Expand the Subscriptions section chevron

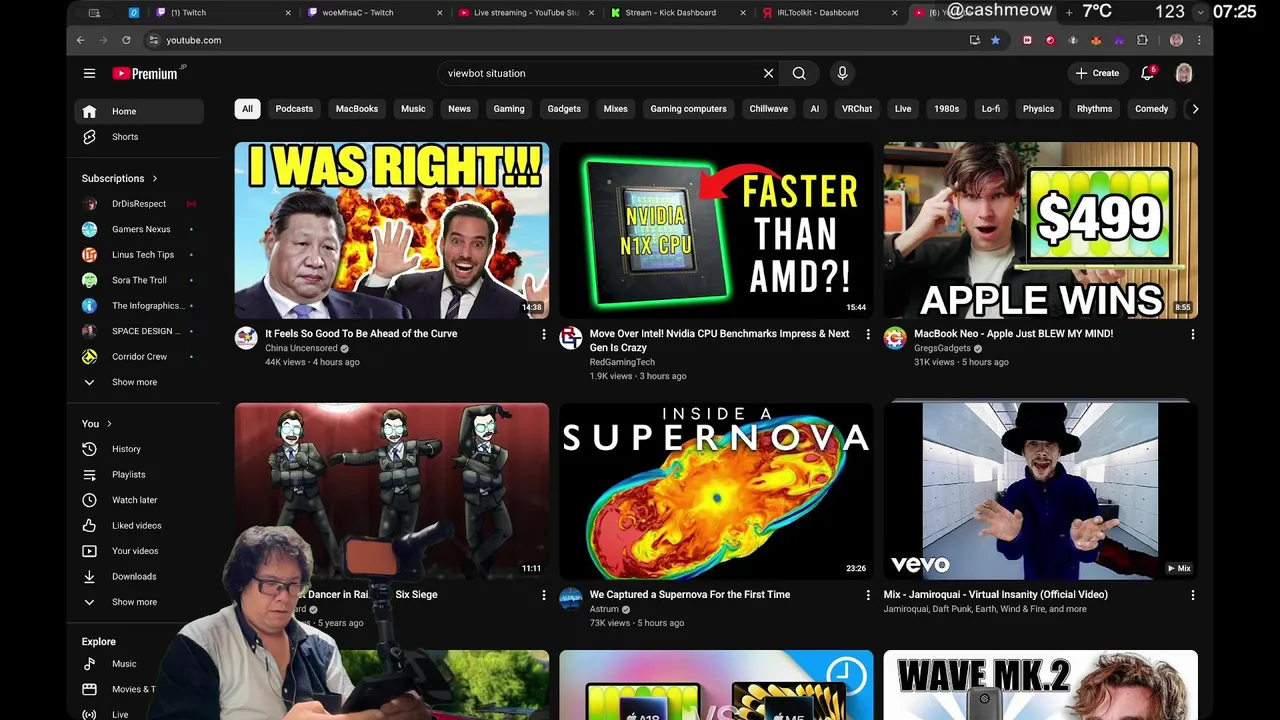click(155, 178)
